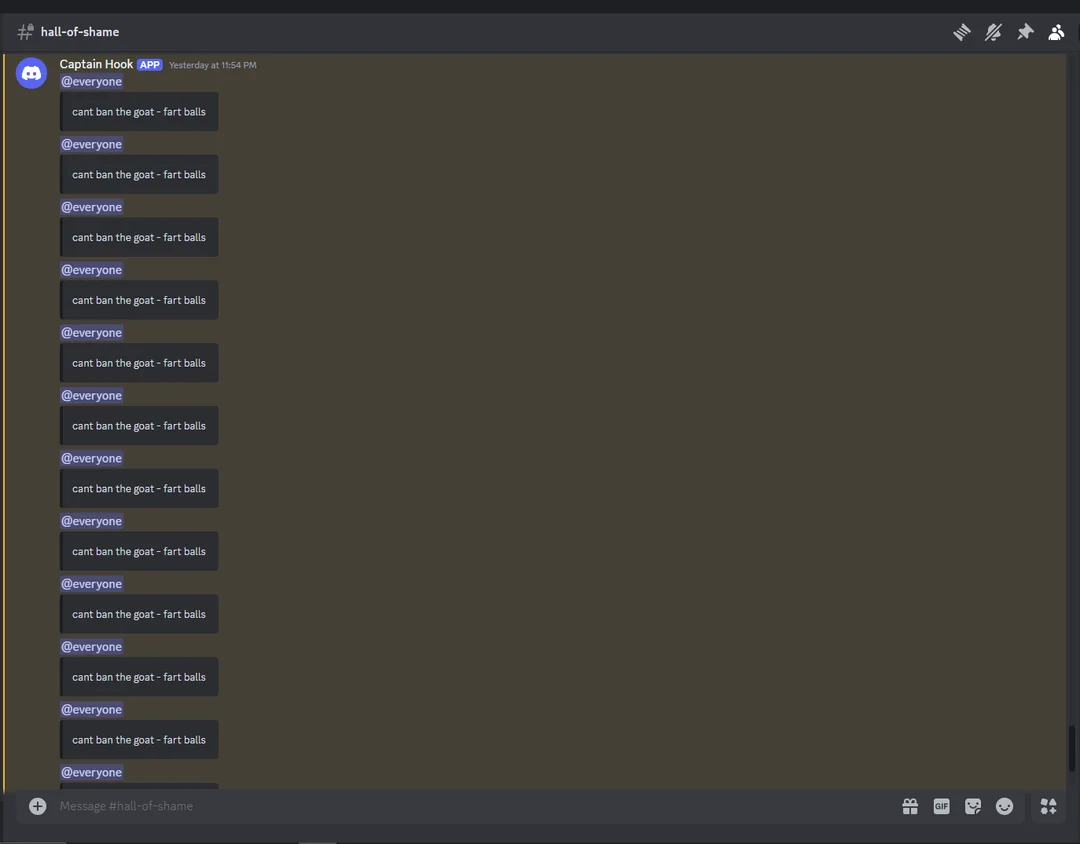Screen dimensions: 1080x844
Task: Click the first @everyone mention
Action: [92, 82]
